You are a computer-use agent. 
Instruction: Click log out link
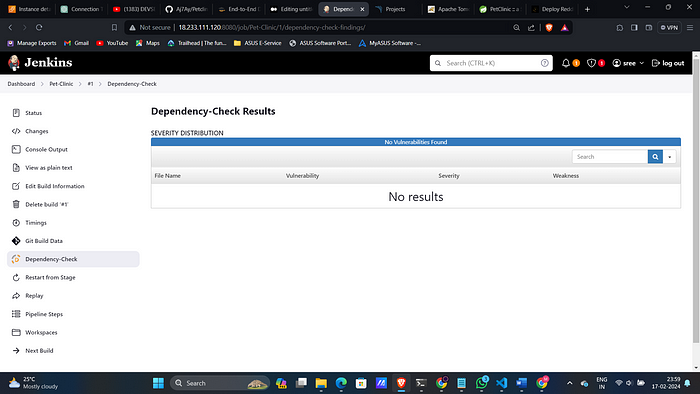[x=668, y=63]
